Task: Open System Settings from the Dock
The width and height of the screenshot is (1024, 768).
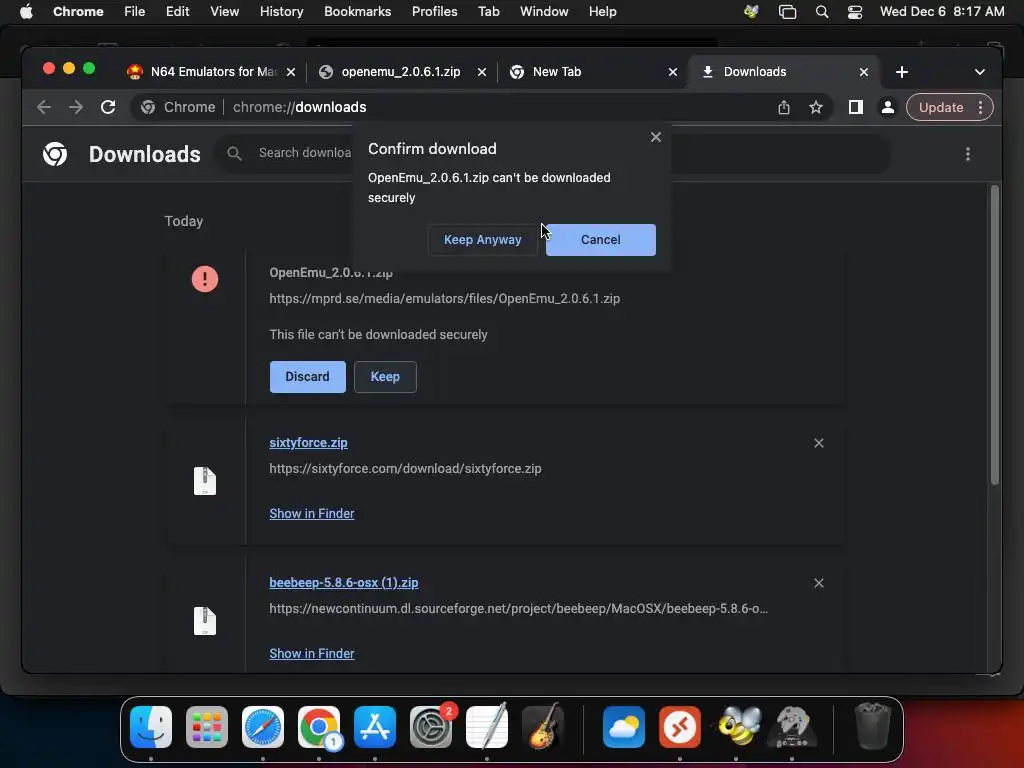Action: click(x=431, y=727)
